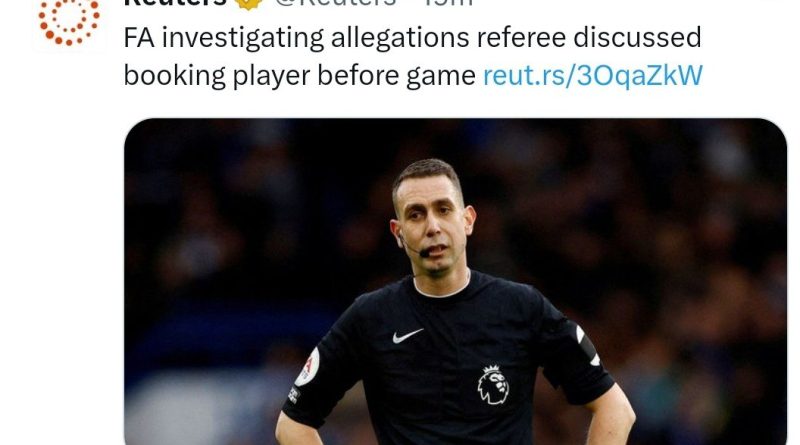
Task: Click the partially visible Reuters display name
Action: (175, 3)
